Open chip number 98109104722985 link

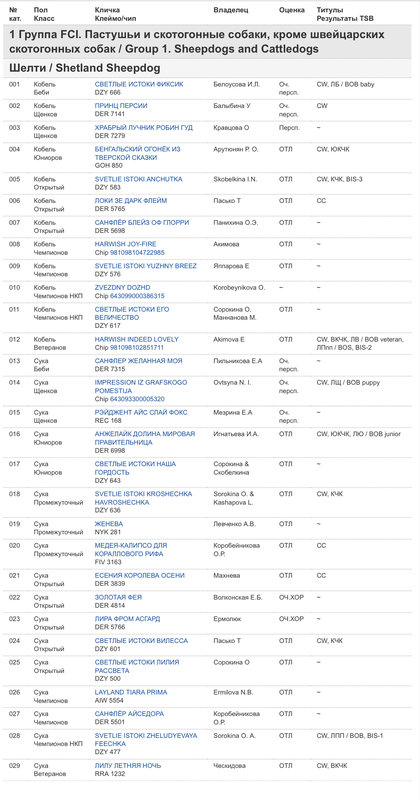click(x=137, y=253)
